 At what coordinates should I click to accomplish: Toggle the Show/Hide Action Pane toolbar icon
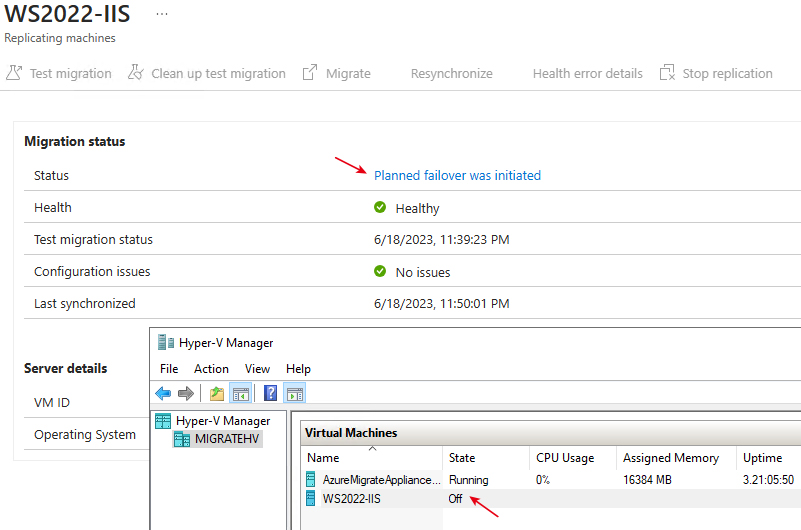coord(295,394)
